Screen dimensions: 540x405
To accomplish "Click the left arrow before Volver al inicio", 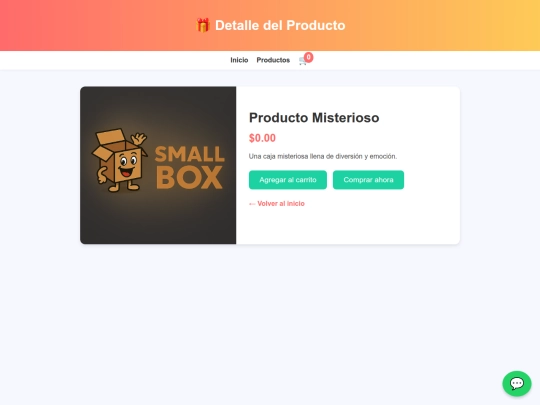I will coord(252,204).
